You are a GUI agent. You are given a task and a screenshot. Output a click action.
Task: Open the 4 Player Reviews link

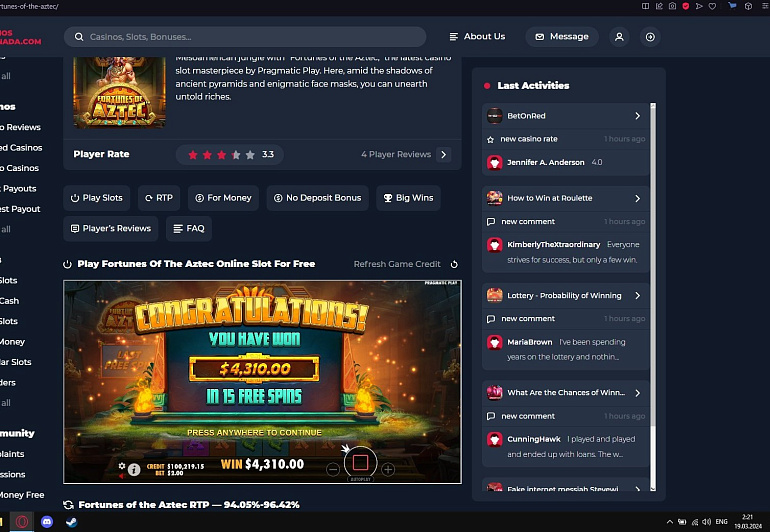(x=396, y=154)
